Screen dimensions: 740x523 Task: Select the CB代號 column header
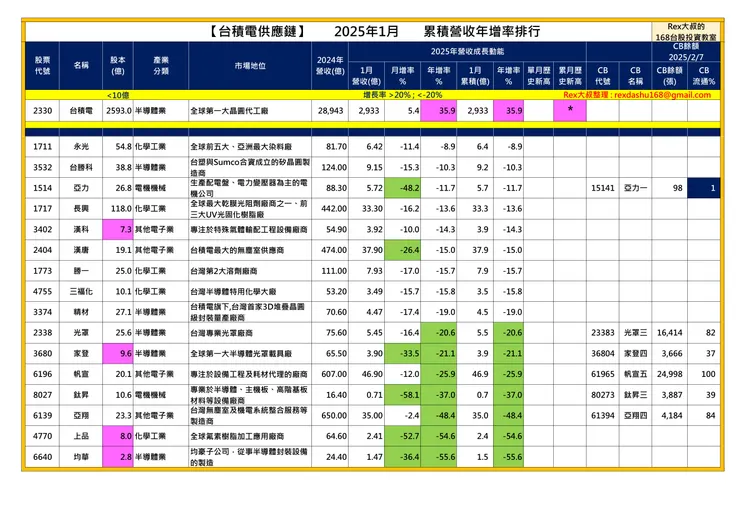(603, 76)
